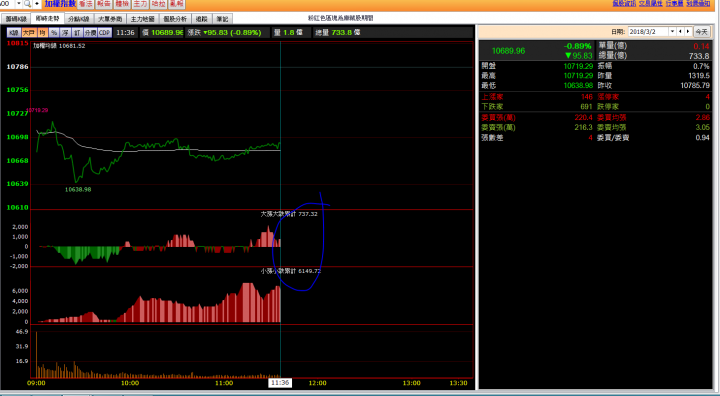This screenshot has width=720, height=396.
Task: Click the 總量 733.8 億 readout in the chart header
Action: point(338,33)
